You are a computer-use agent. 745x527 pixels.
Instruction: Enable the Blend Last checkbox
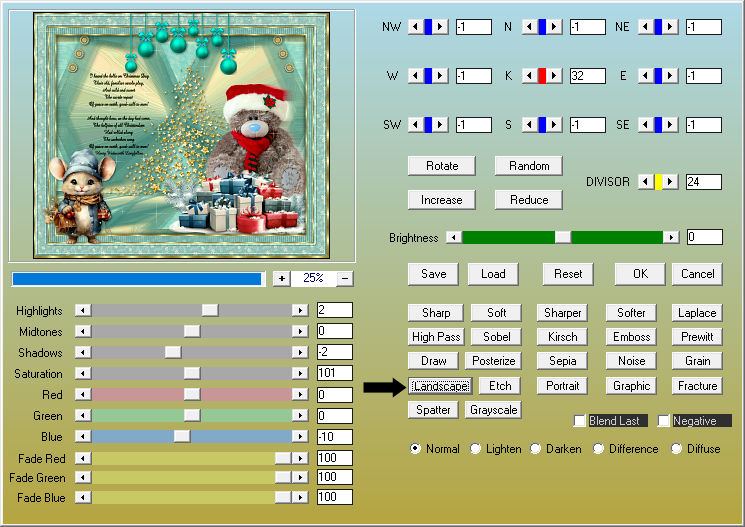tap(579, 421)
